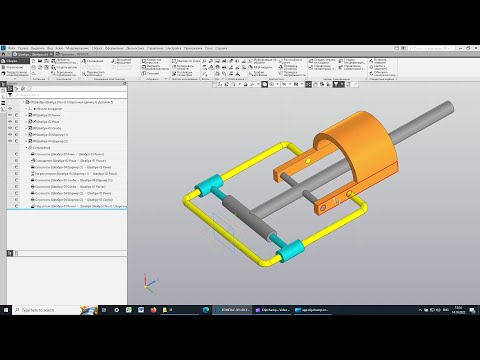Click the open file icon in ribbon
Viewport: 480px width, 360px height.
(x=40, y=61)
